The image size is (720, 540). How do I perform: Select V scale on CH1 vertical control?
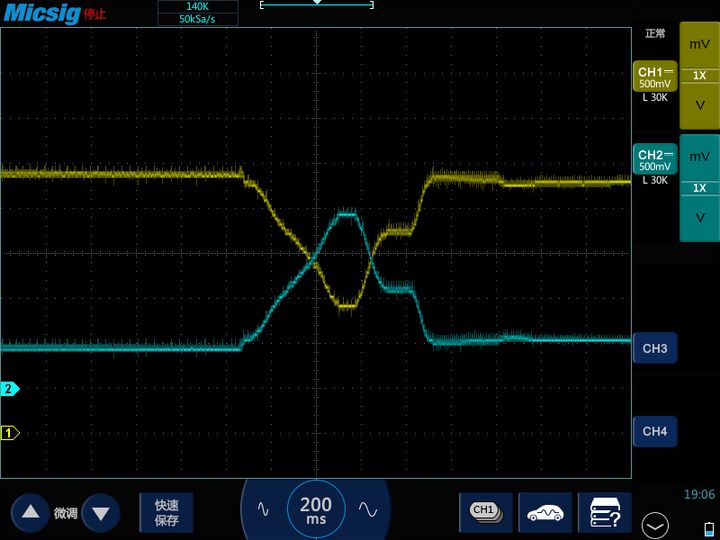[x=699, y=105]
